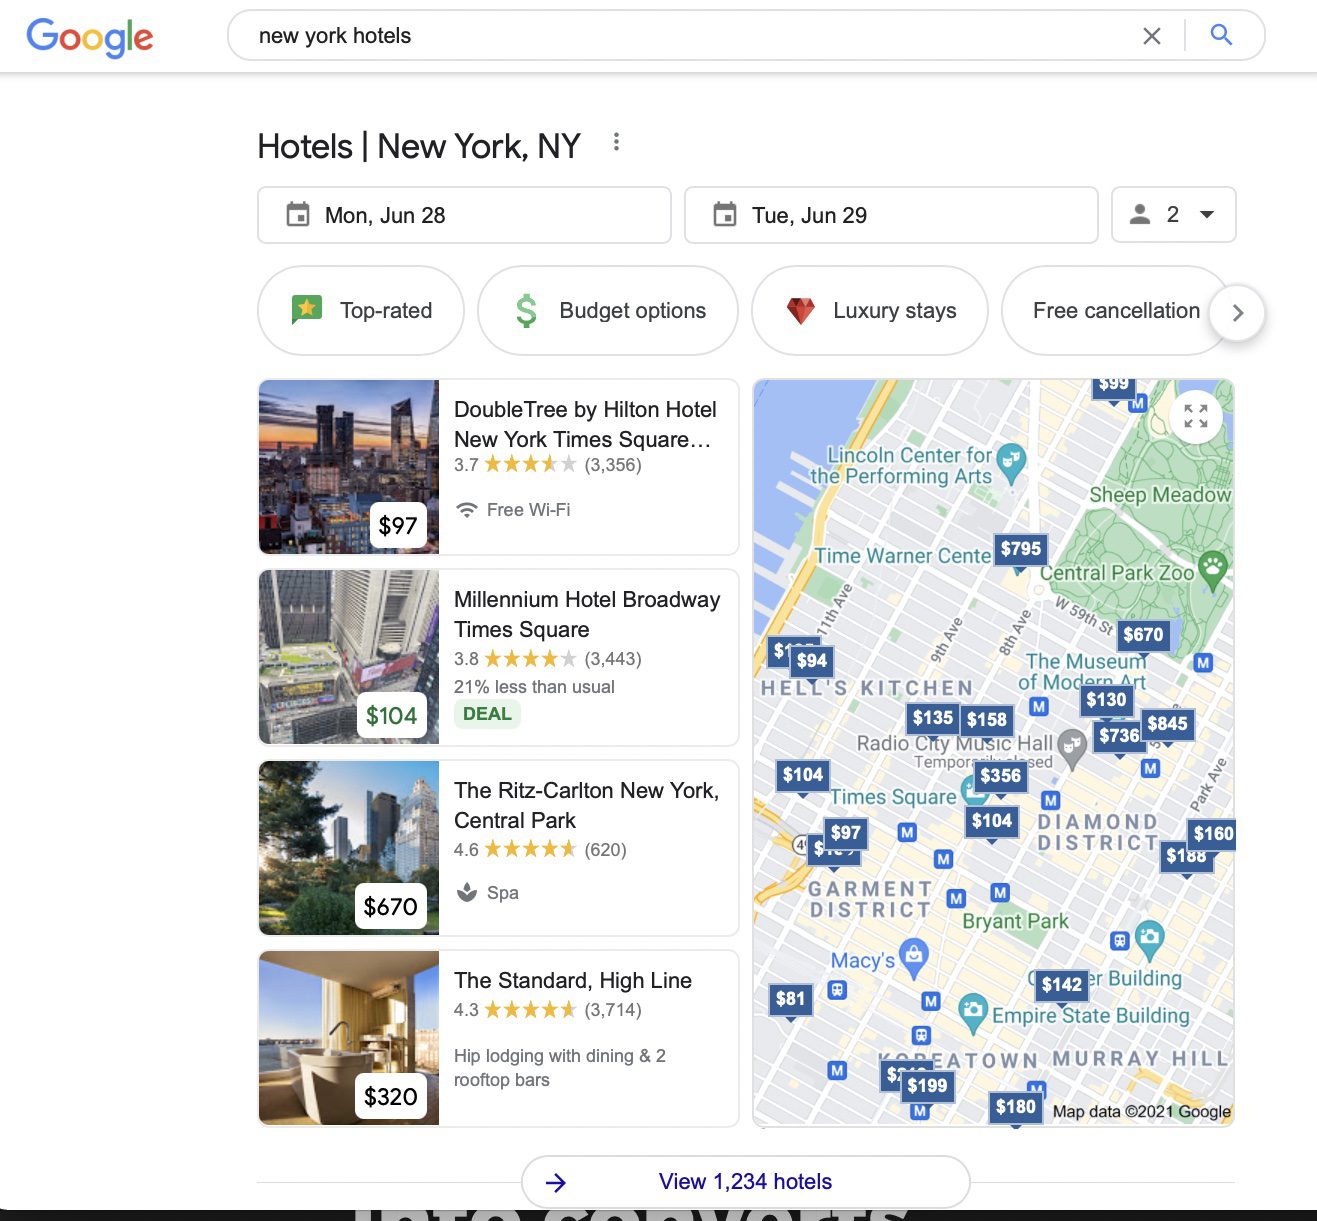The image size is (1317, 1221).
Task: Click the $97 price marker on the map
Action: [846, 832]
